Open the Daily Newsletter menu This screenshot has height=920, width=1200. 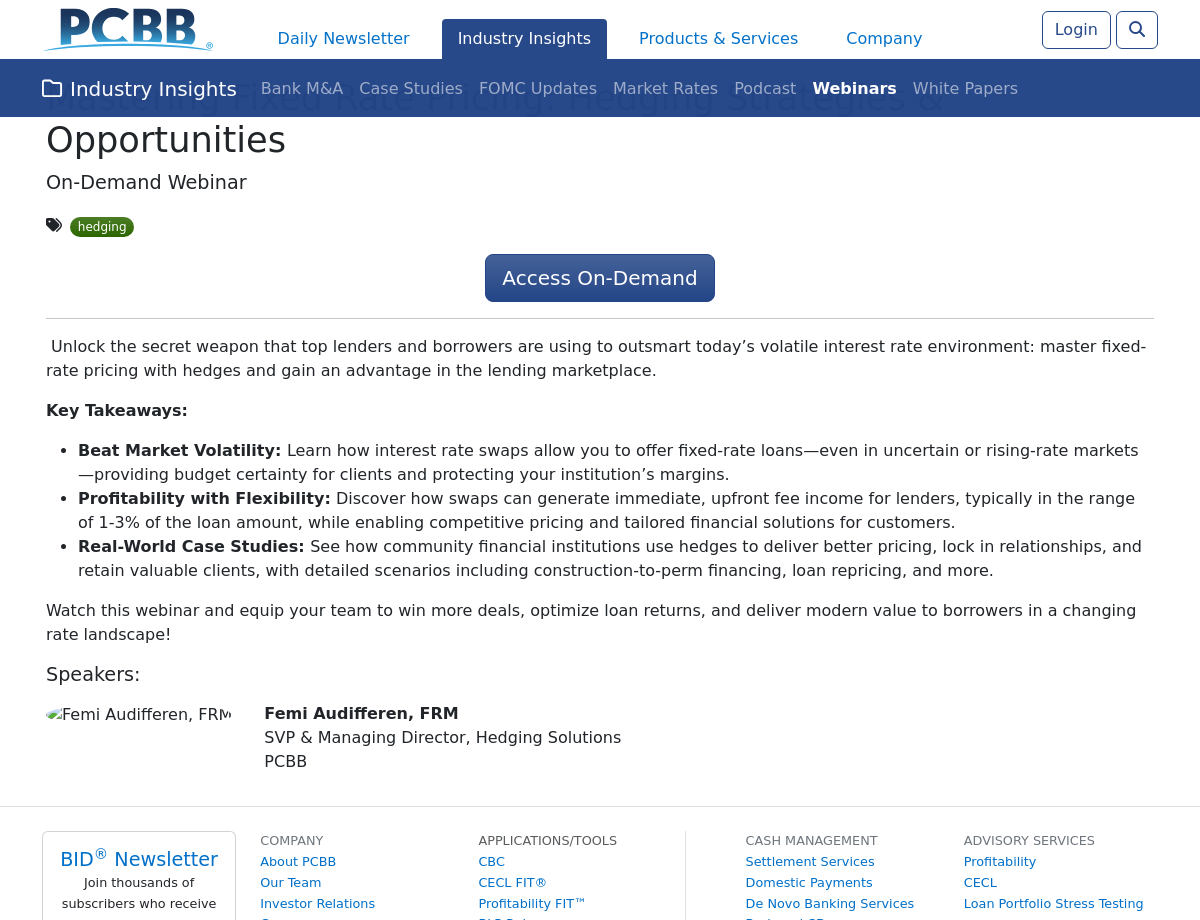pyautogui.click(x=343, y=39)
